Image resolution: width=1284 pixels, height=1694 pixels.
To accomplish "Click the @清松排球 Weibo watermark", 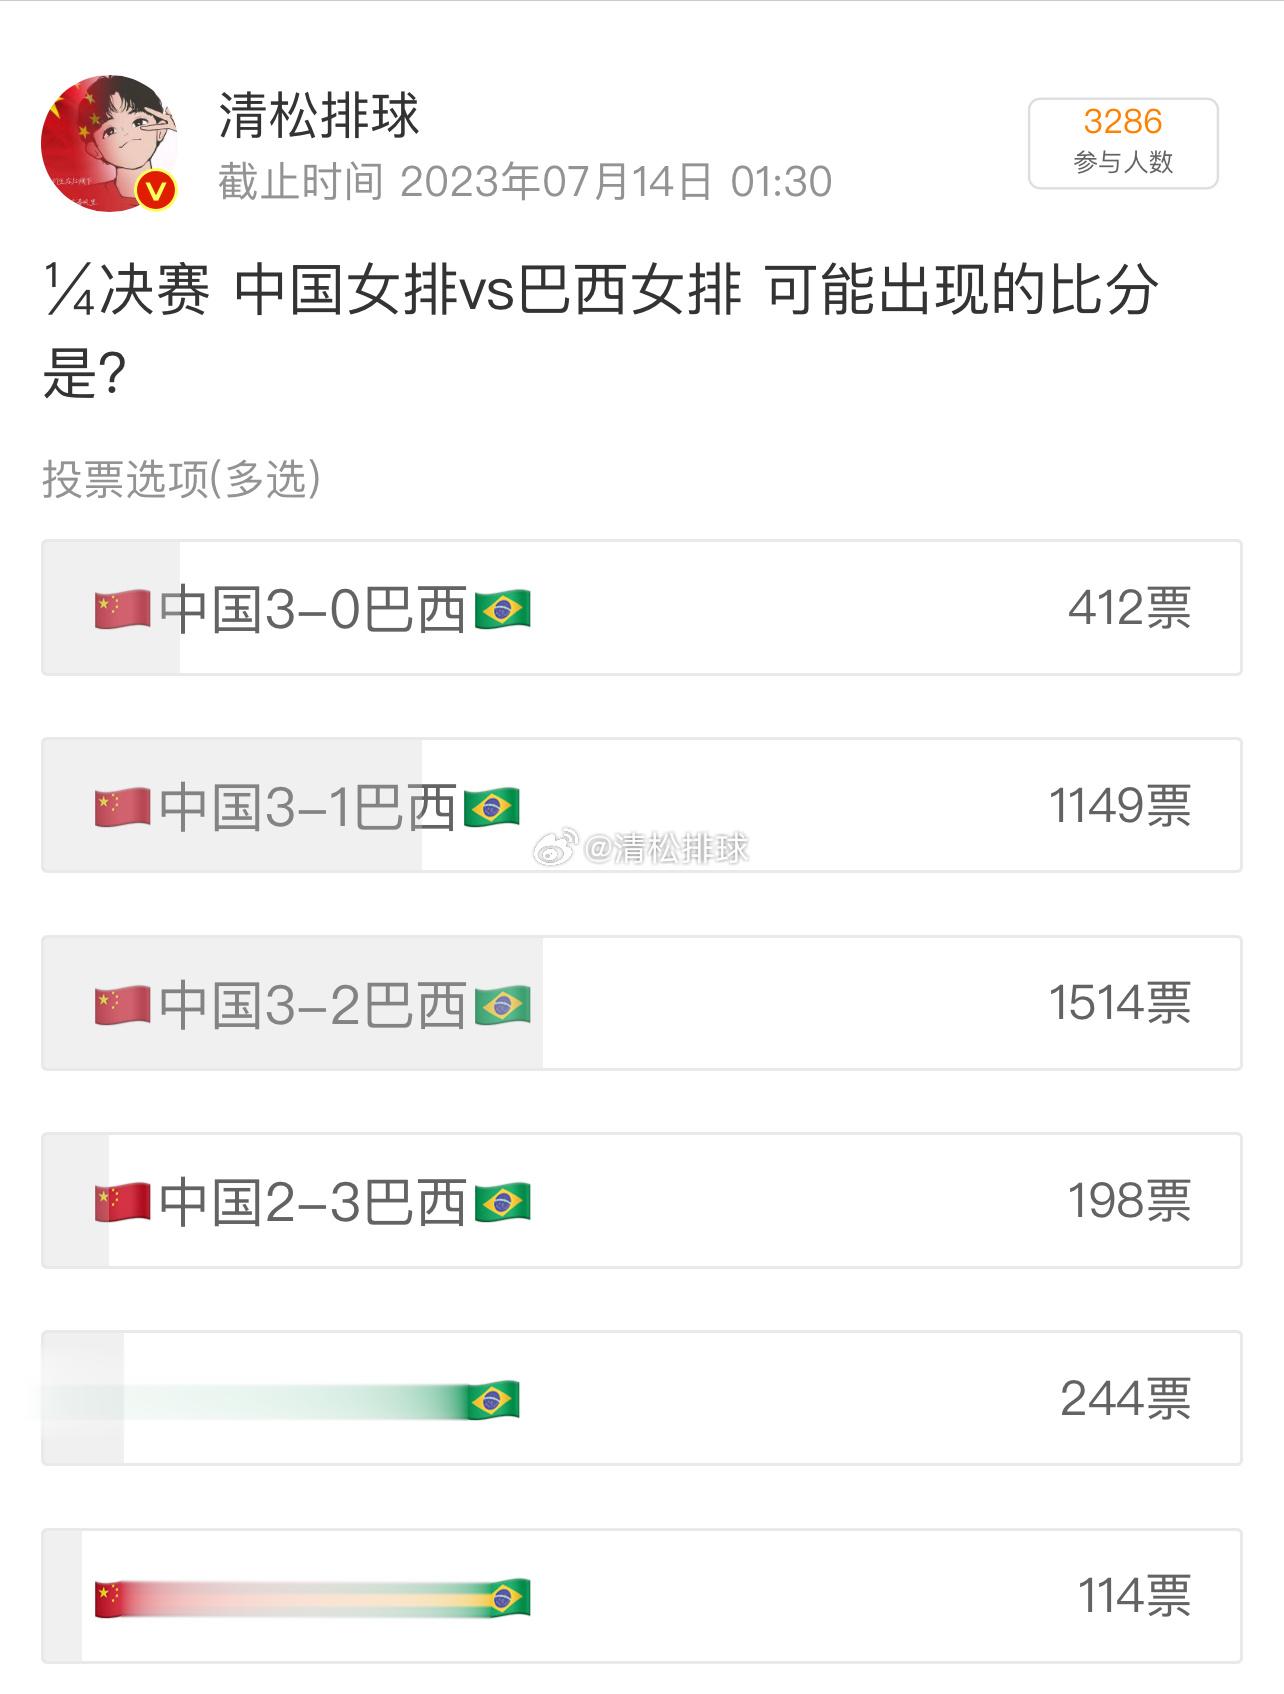I will click(x=640, y=848).
